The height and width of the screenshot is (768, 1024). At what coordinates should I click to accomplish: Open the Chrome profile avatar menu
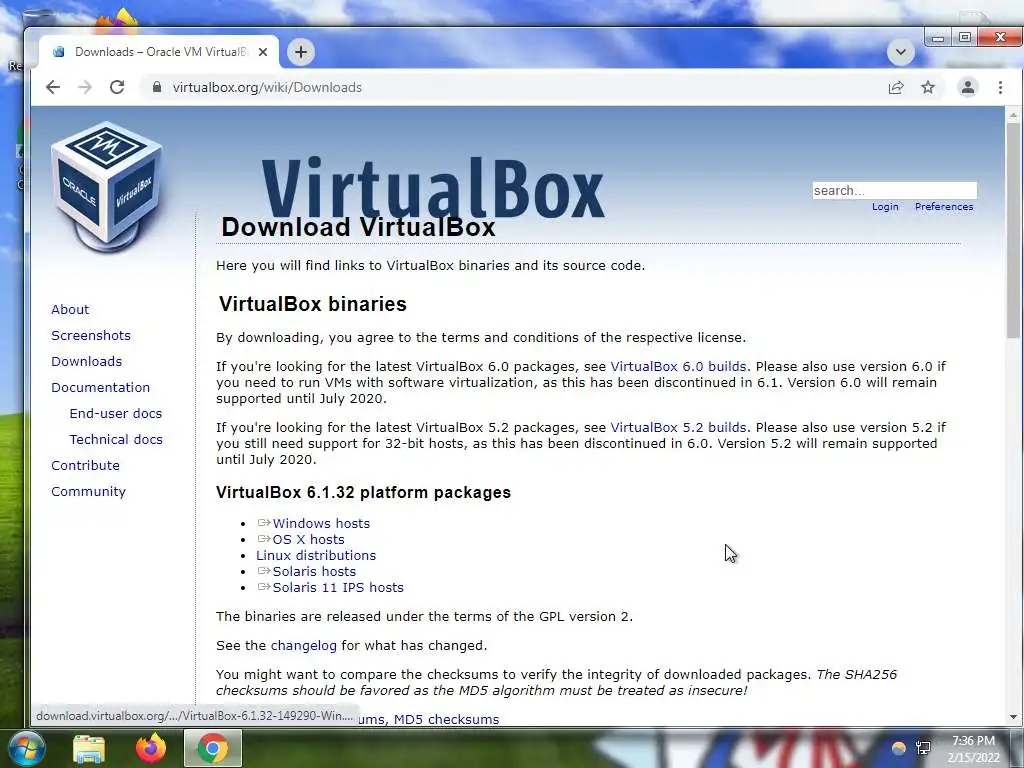[x=967, y=87]
